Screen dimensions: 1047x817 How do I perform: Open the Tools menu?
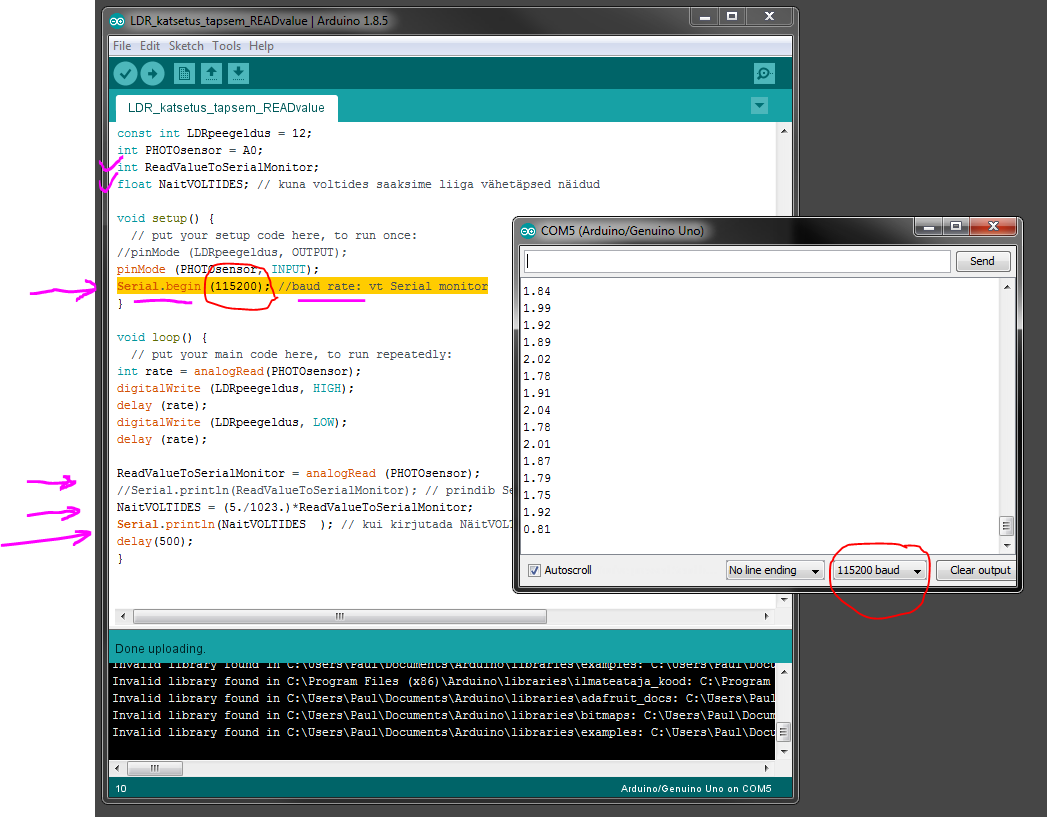click(x=226, y=46)
